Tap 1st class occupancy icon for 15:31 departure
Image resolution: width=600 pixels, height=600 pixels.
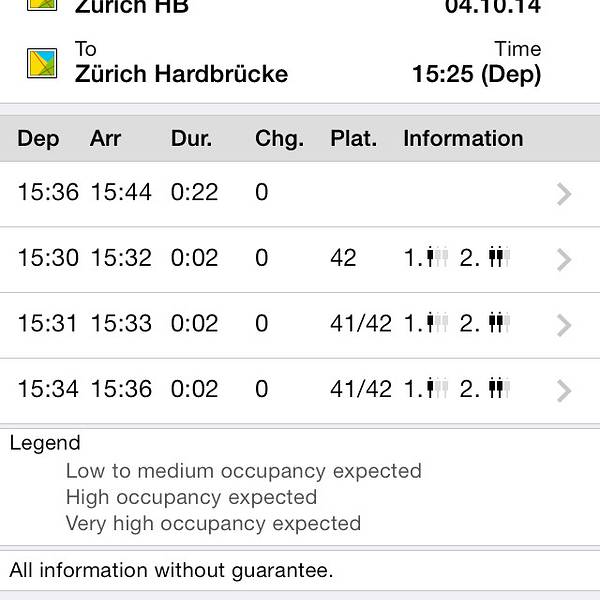coord(436,323)
